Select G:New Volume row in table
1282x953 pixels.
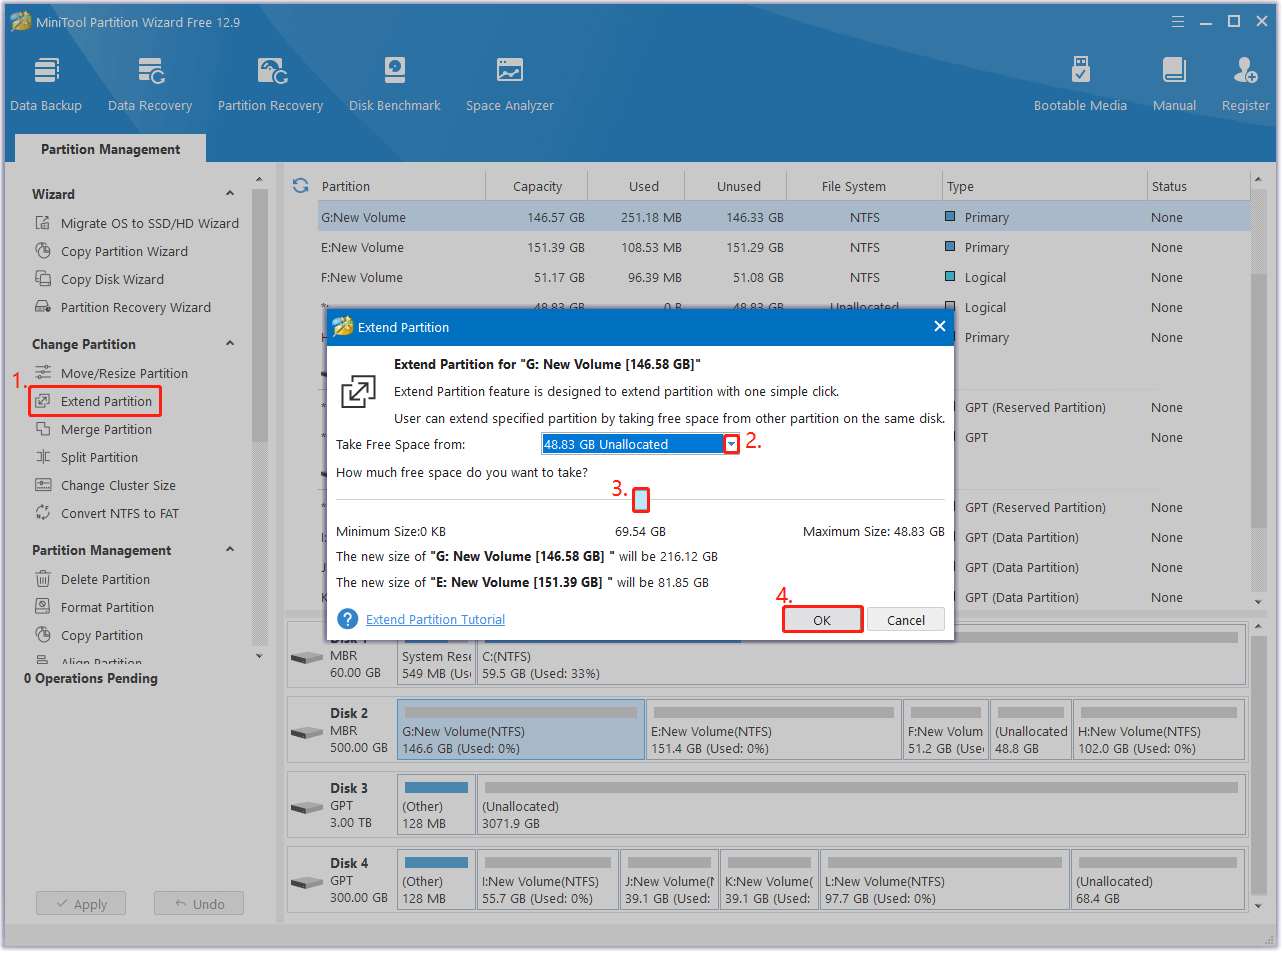tap(785, 217)
